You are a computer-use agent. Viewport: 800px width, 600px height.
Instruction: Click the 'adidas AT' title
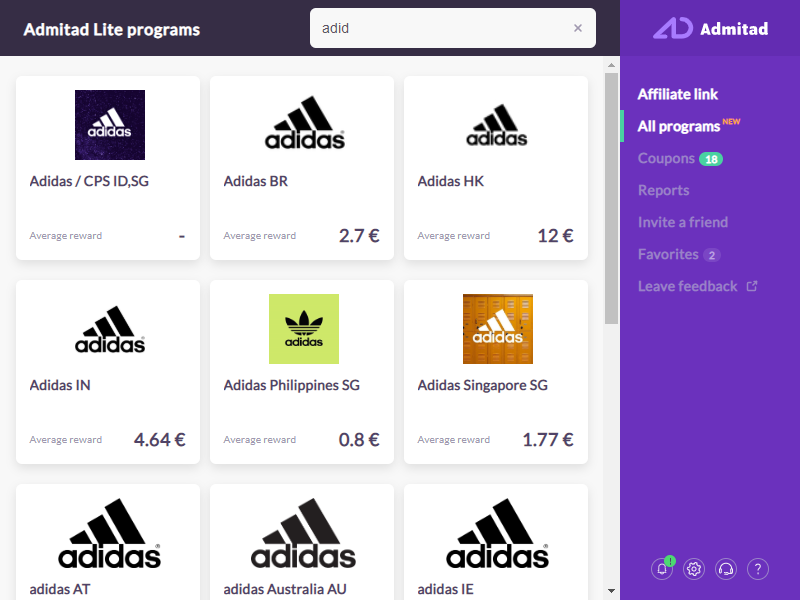(x=60, y=589)
